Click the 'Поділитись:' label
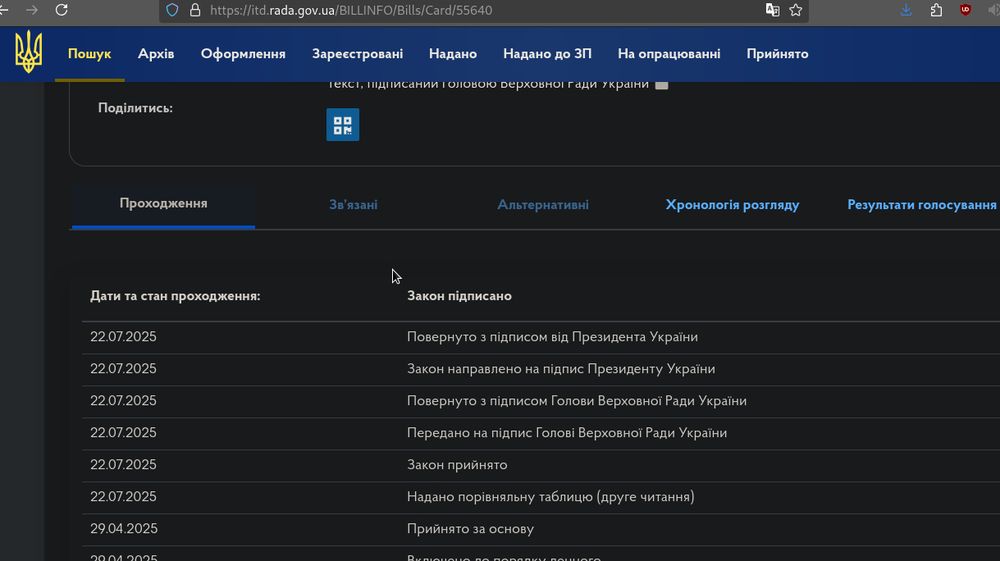 point(135,108)
